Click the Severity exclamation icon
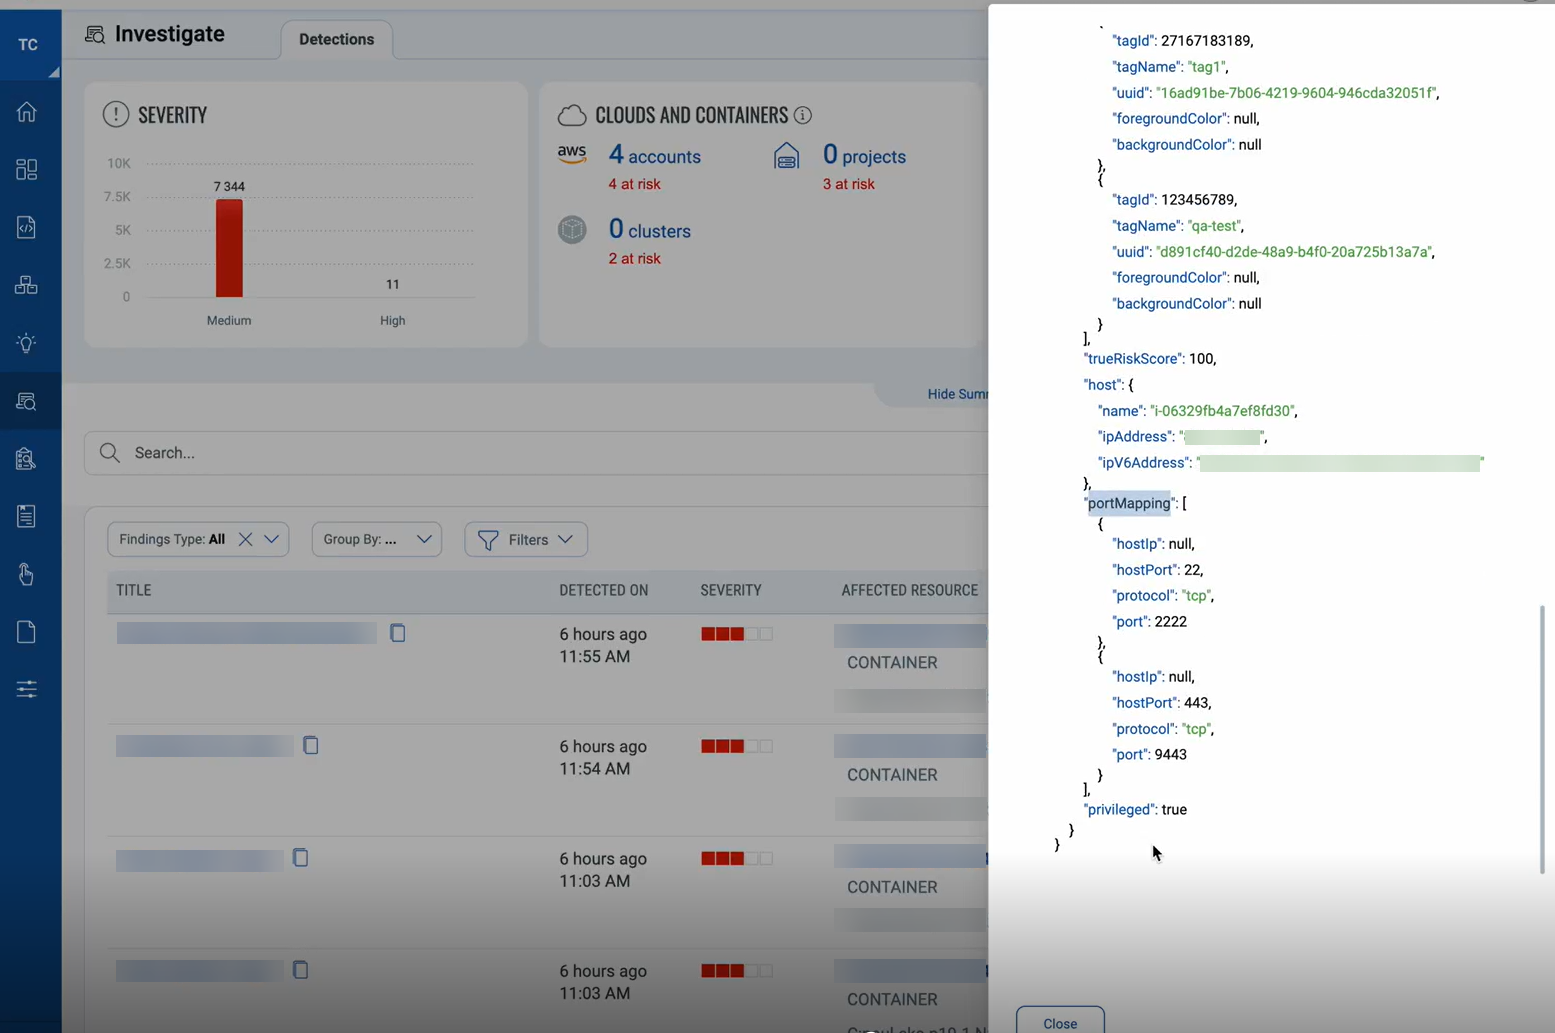The height and width of the screenshot is (1033, 1555). point(116,115)
